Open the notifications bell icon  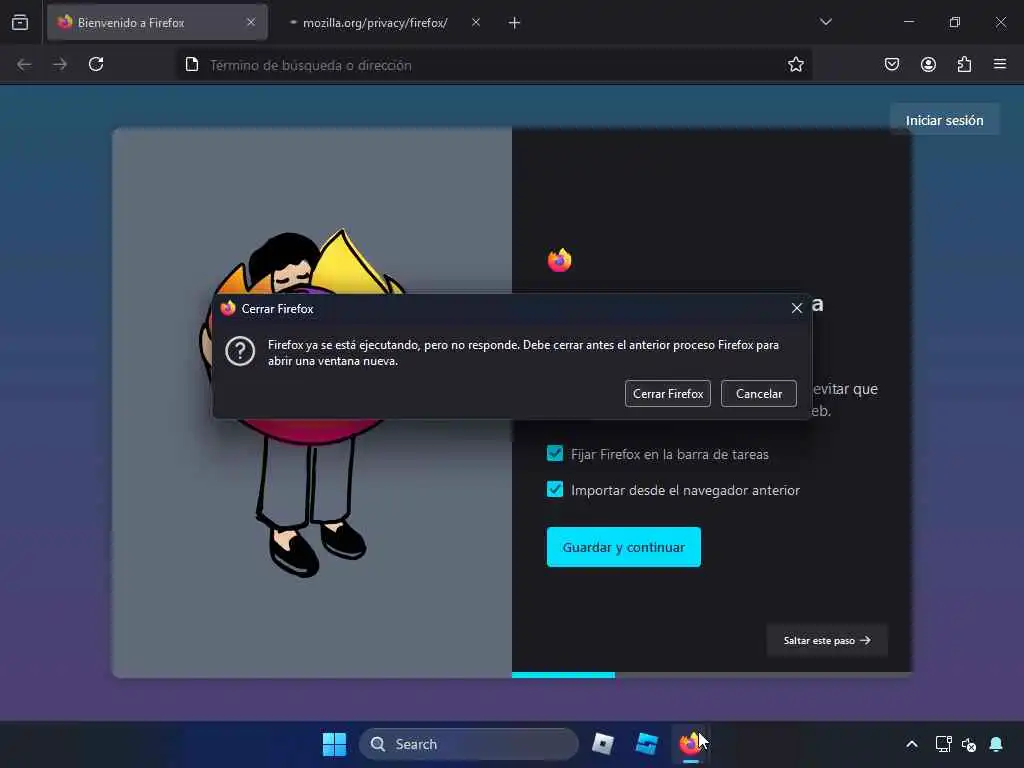(996, 744)
